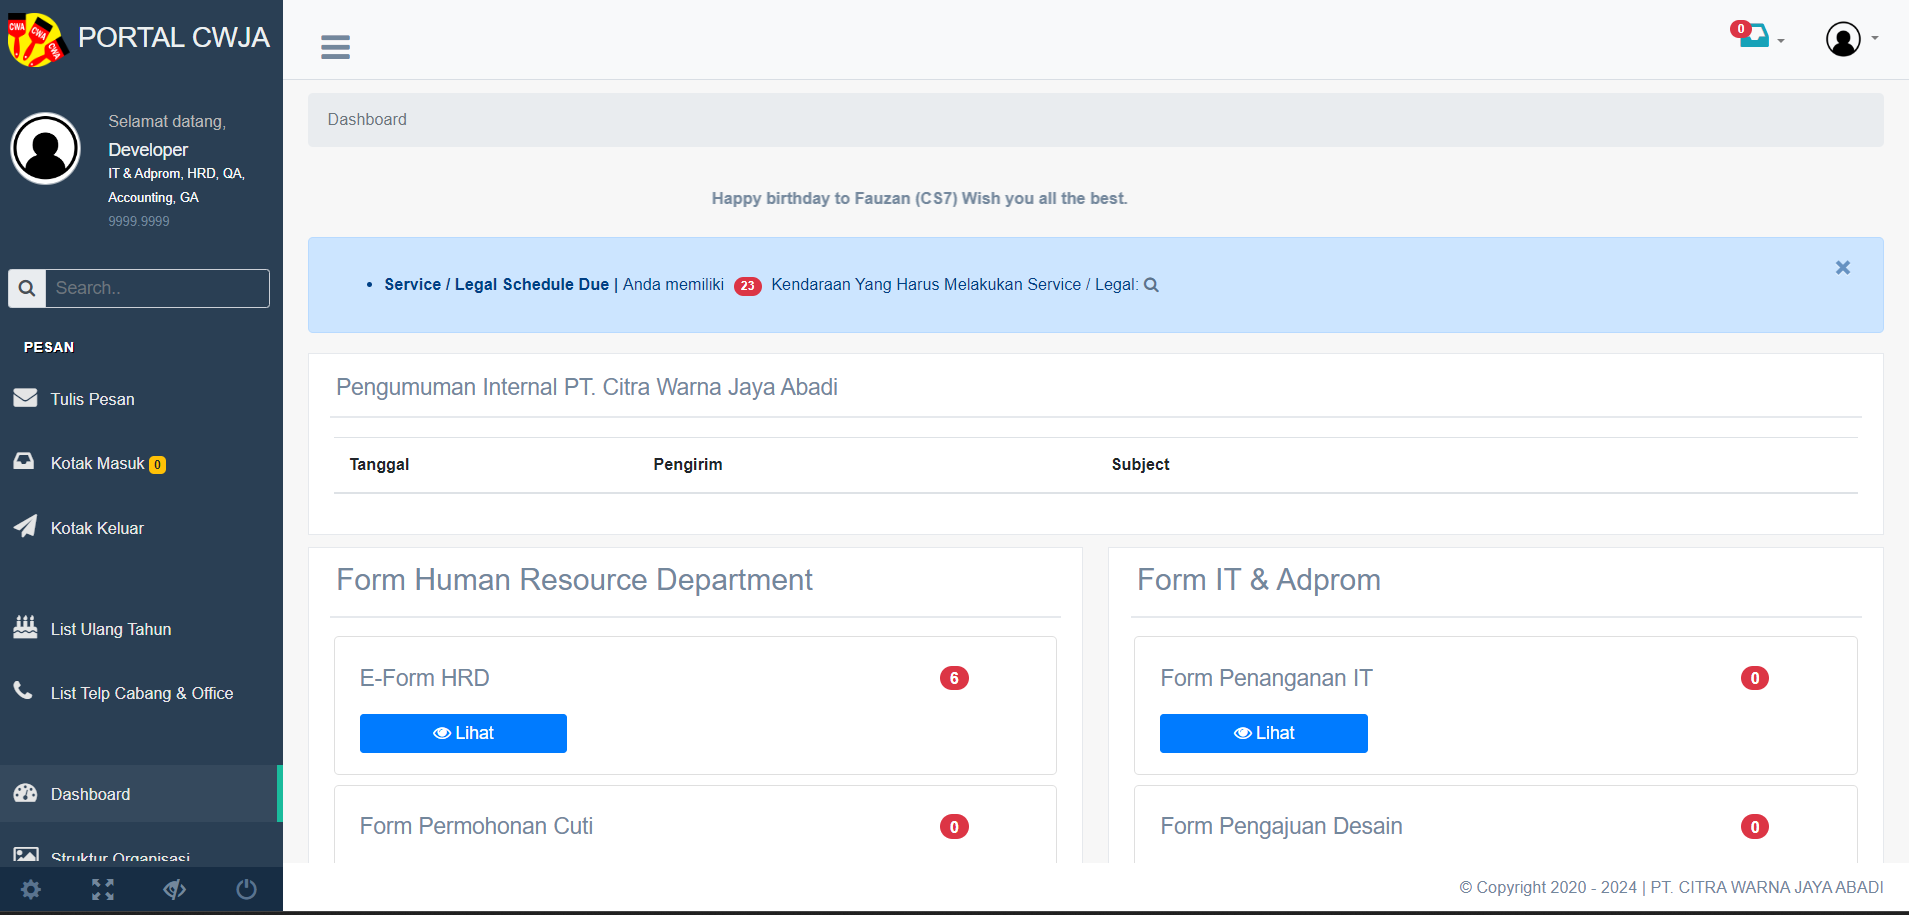Click Lihat button under Form Penanganan IT
Viewport: 1909px width, 915px height.
tap(1263, 733)
